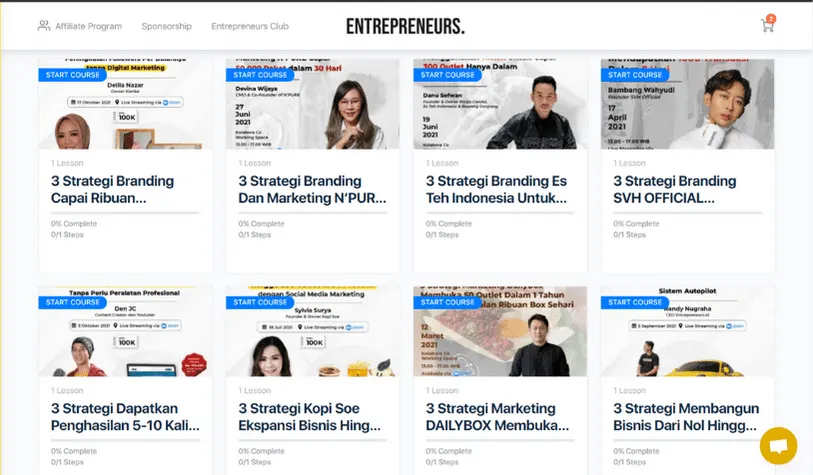Screen dimensions: 813x475
Task: Start course on Sylvia Surya card
Action: click(x=260, y=302)
